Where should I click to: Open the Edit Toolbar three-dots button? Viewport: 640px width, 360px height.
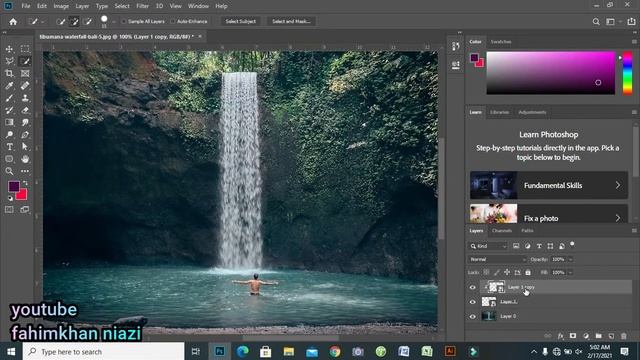[x=25, y=171]
